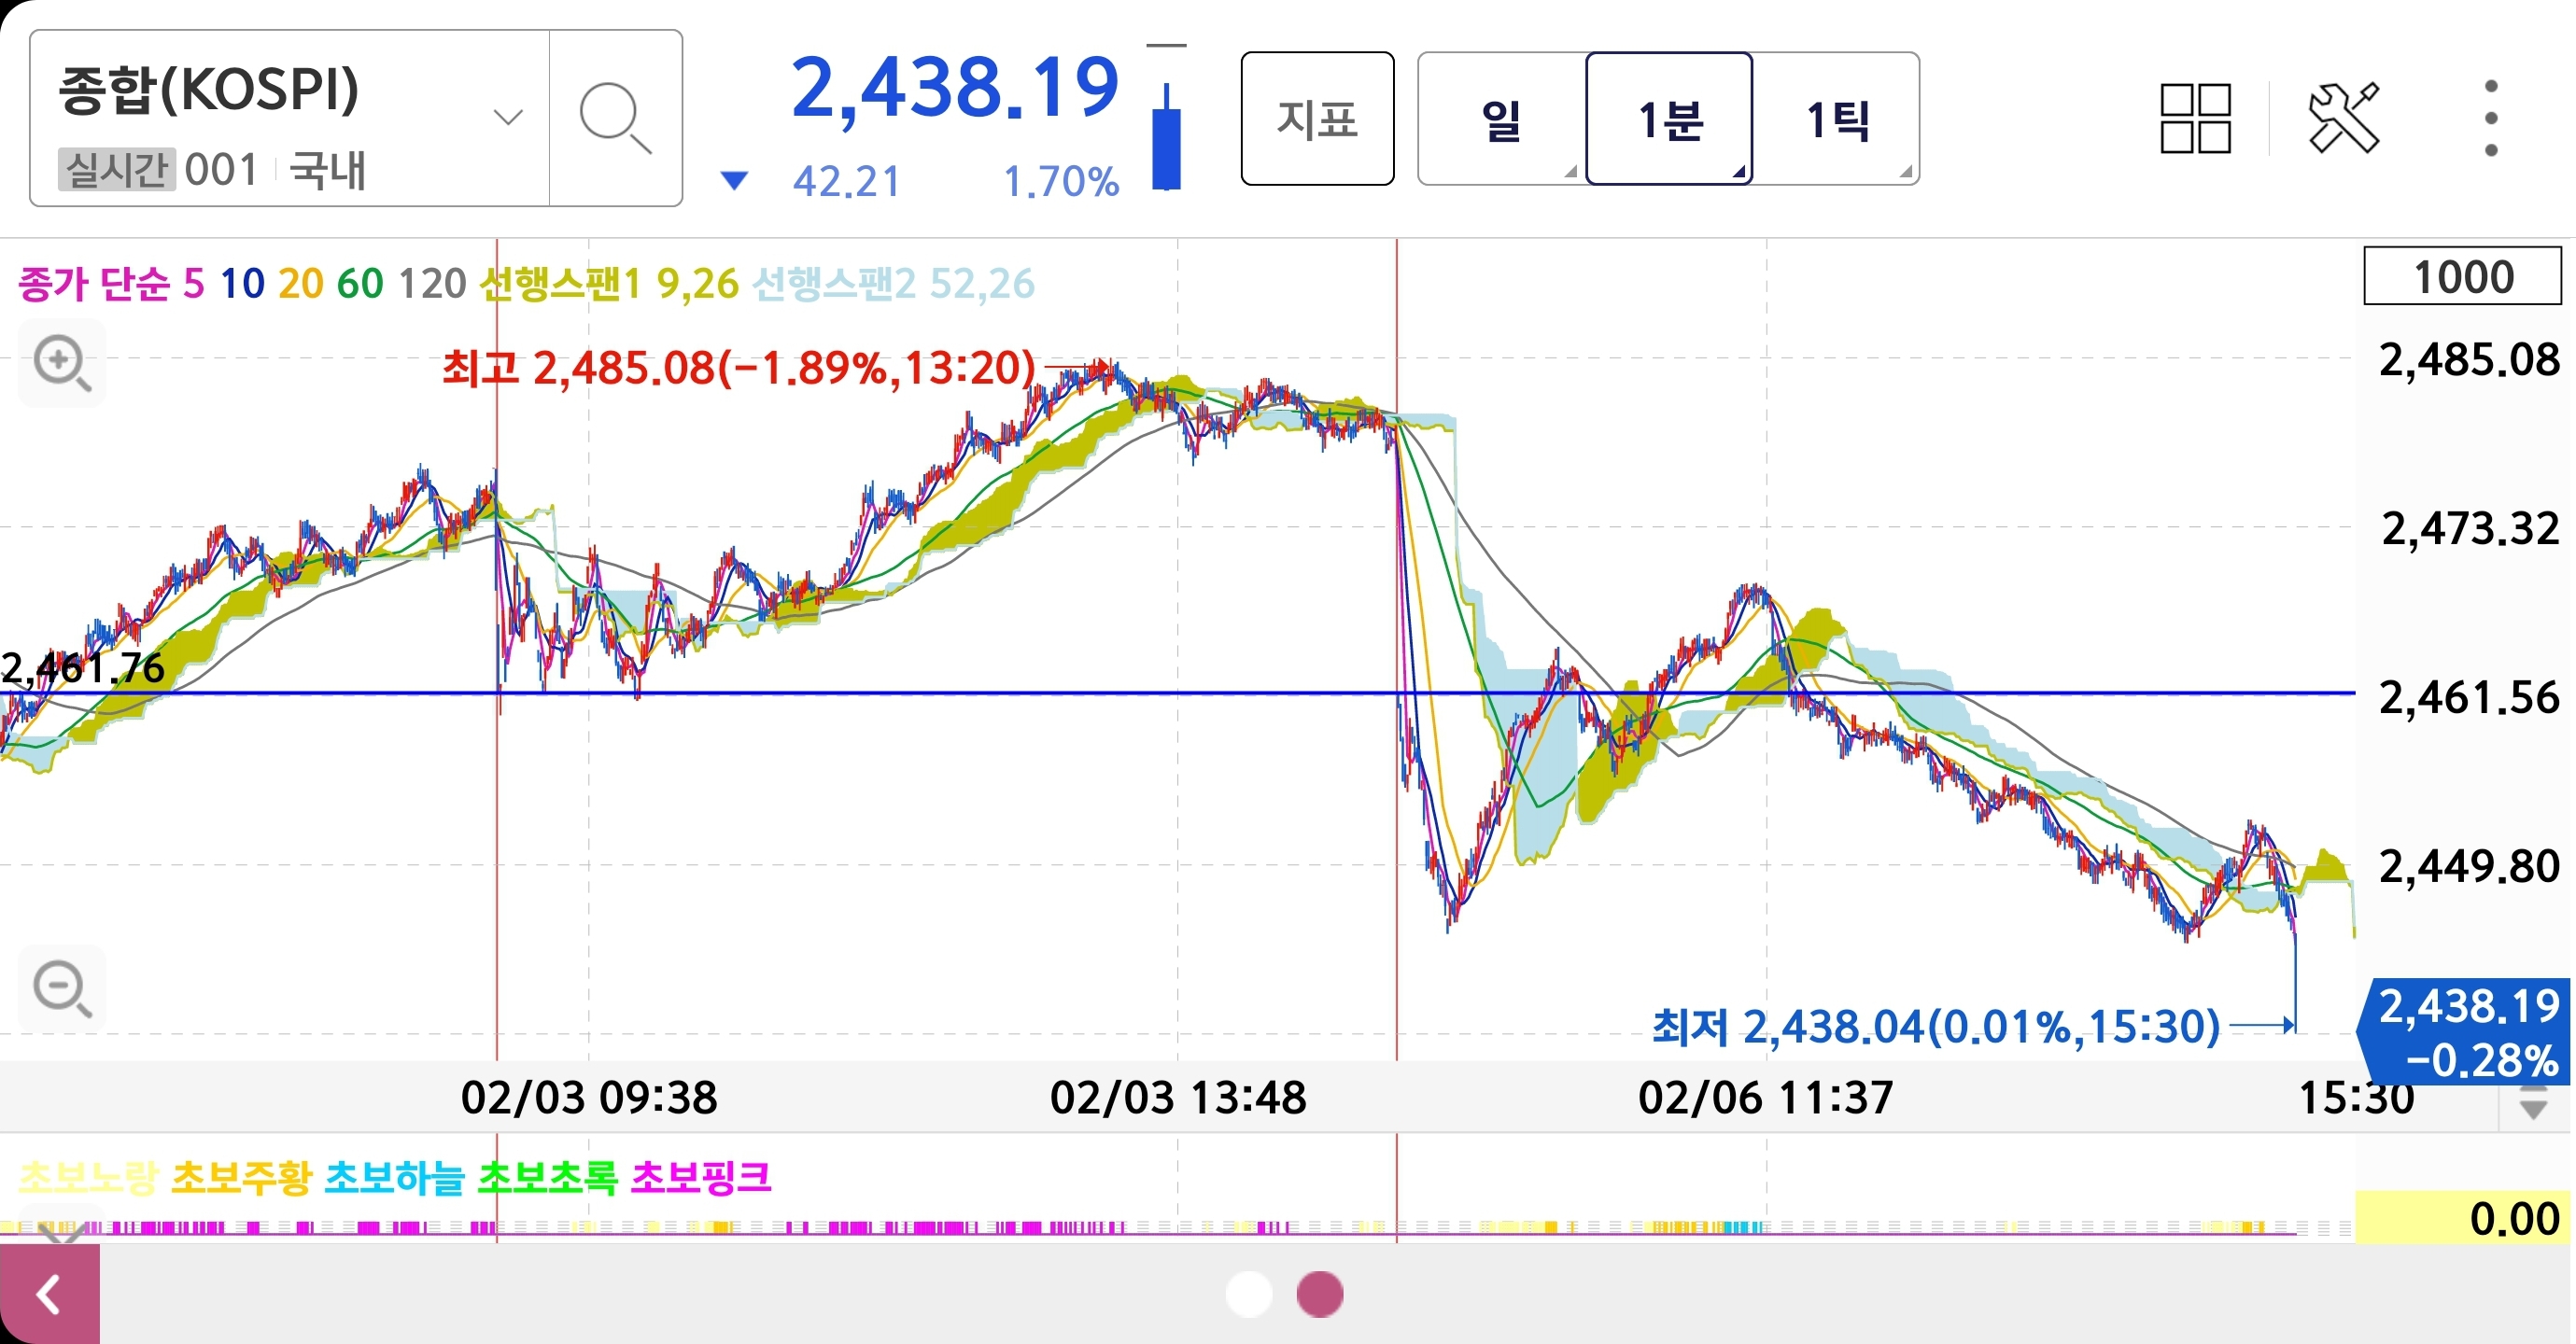Click down arrow below price axis
2576x1344 pixels.
2532,1106
